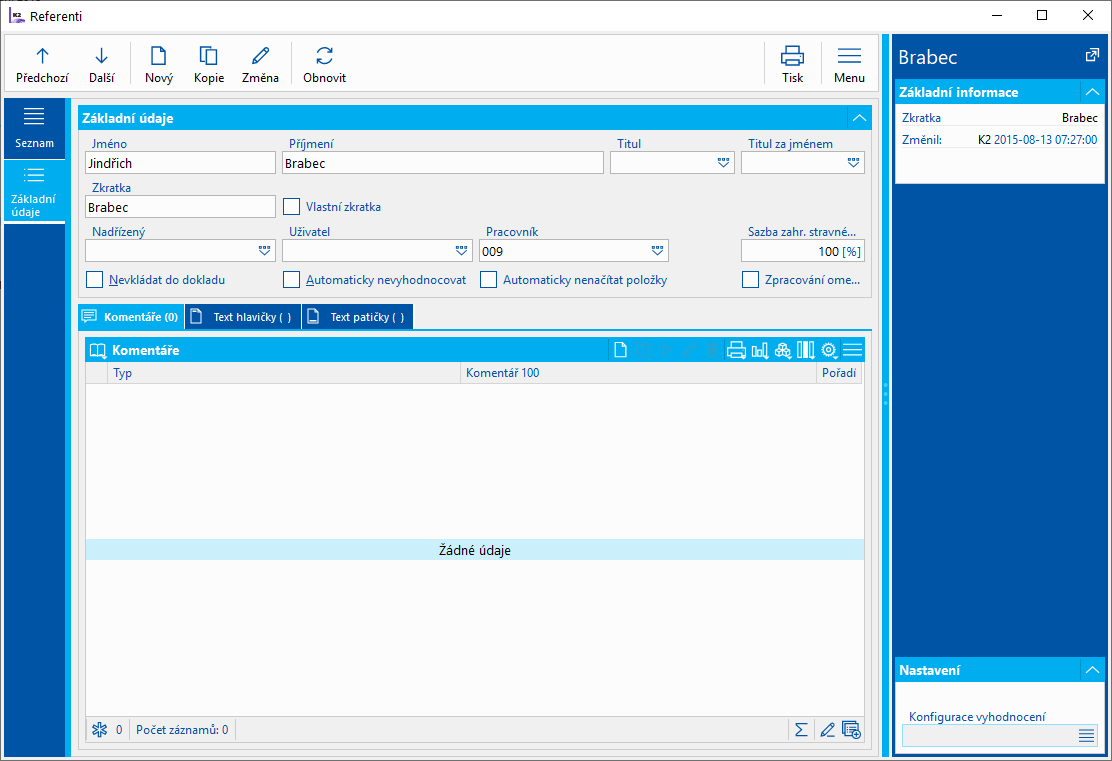1112x761 pixels.
Task: Switch to Komentáře (0) tab
Action: (131, 317)
